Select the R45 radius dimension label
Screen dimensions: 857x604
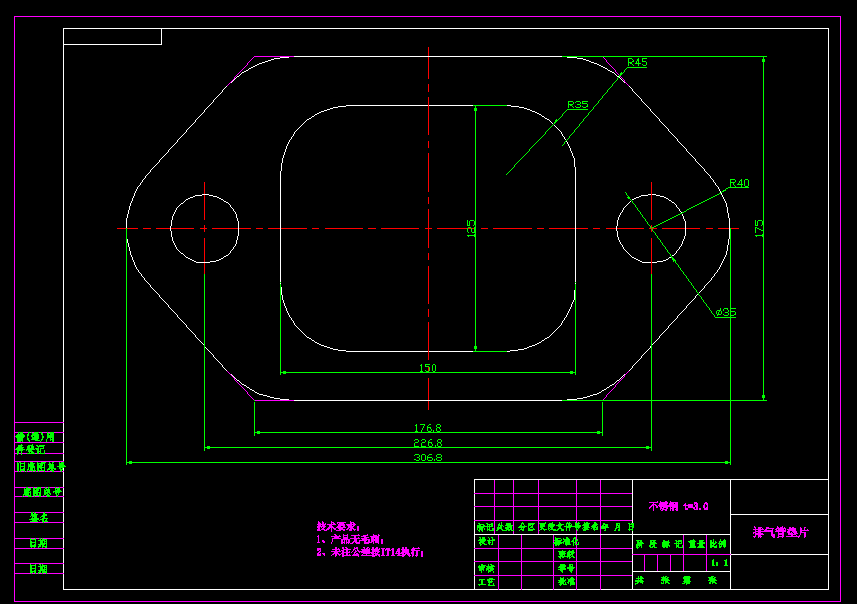(637, 62)
